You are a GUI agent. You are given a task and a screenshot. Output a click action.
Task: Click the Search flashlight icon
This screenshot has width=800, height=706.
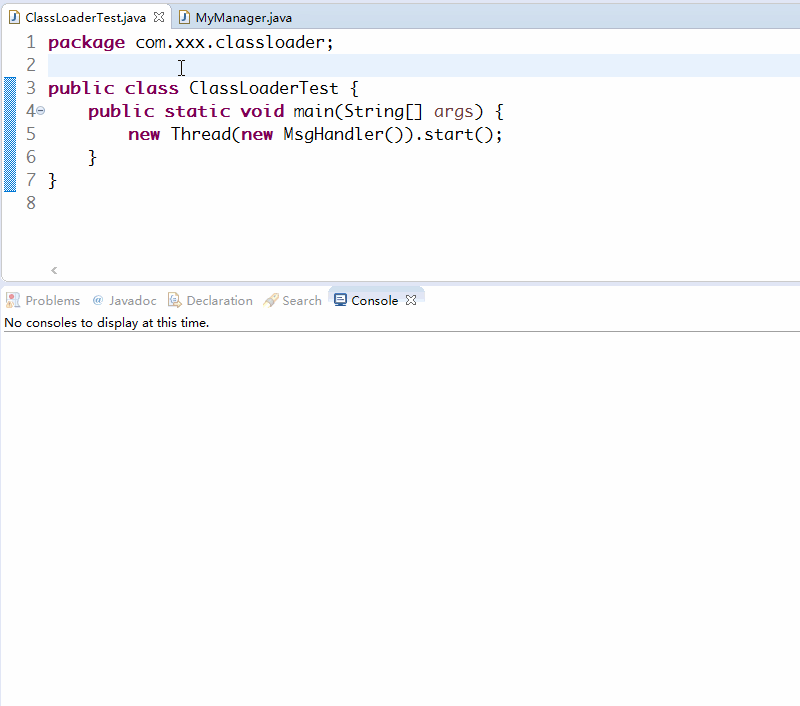coord(271,300)
